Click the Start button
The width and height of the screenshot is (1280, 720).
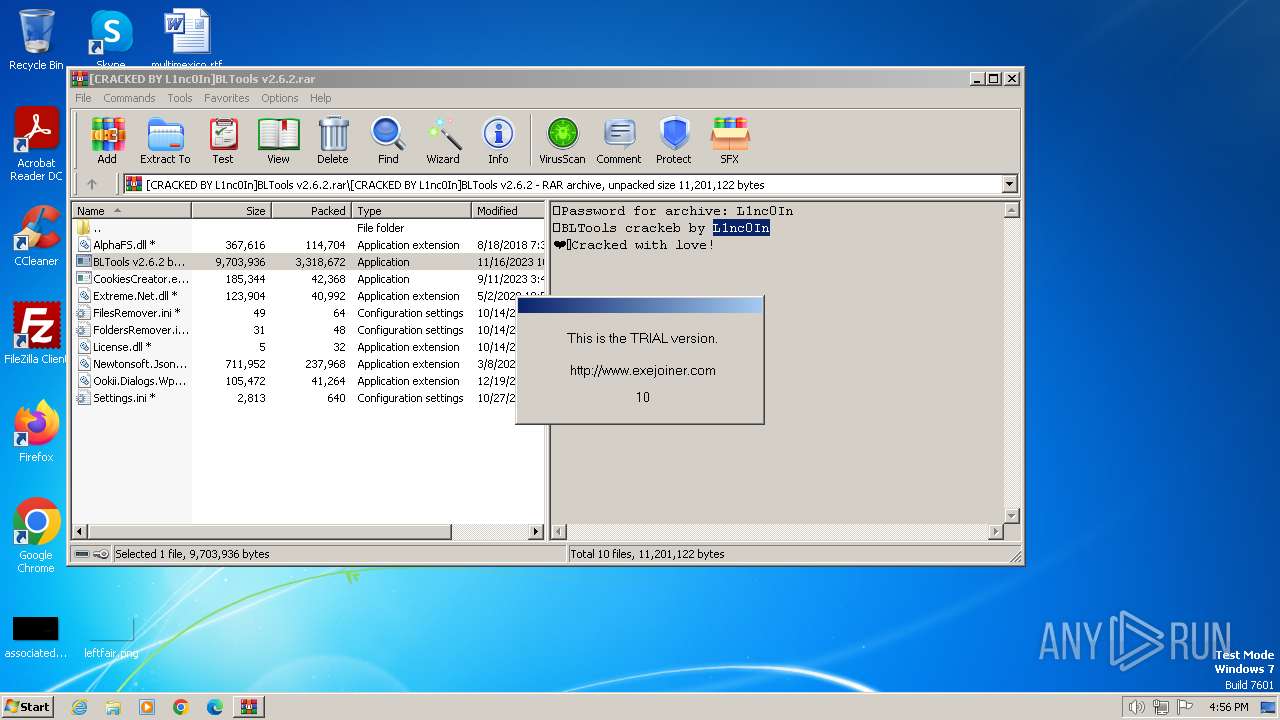click(x=28, y=706)
